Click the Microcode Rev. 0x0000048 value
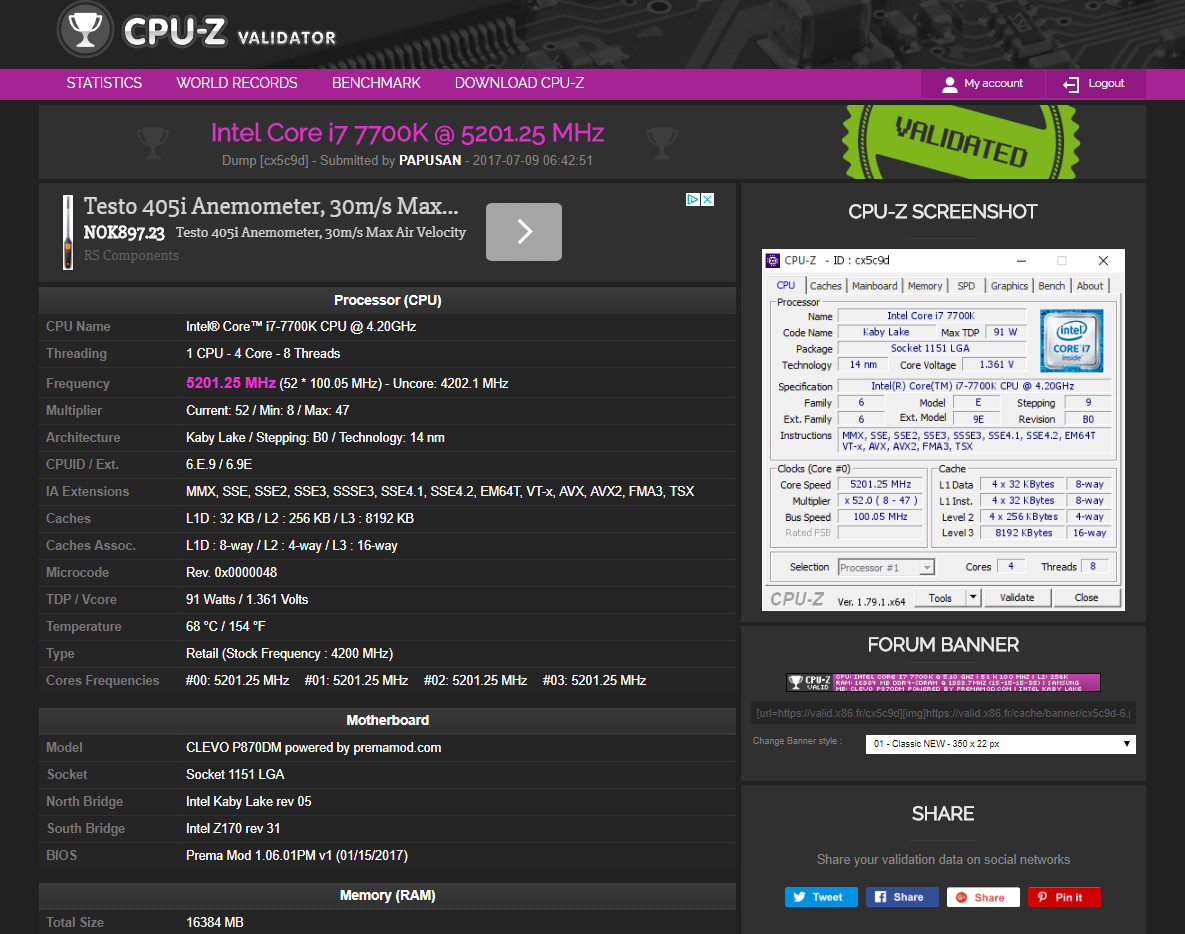1185x934 pixels. pos(231,572)
